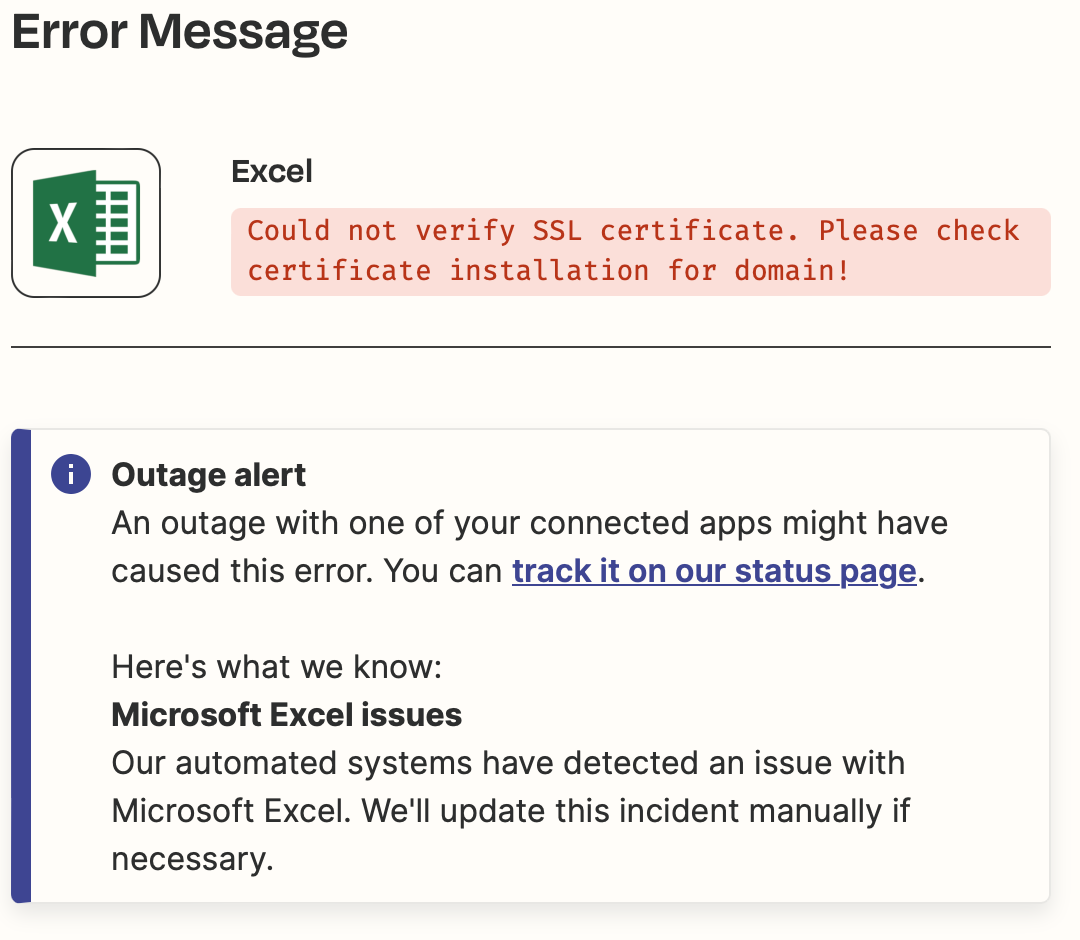Open the track it on our status page link

pos(714,572)
